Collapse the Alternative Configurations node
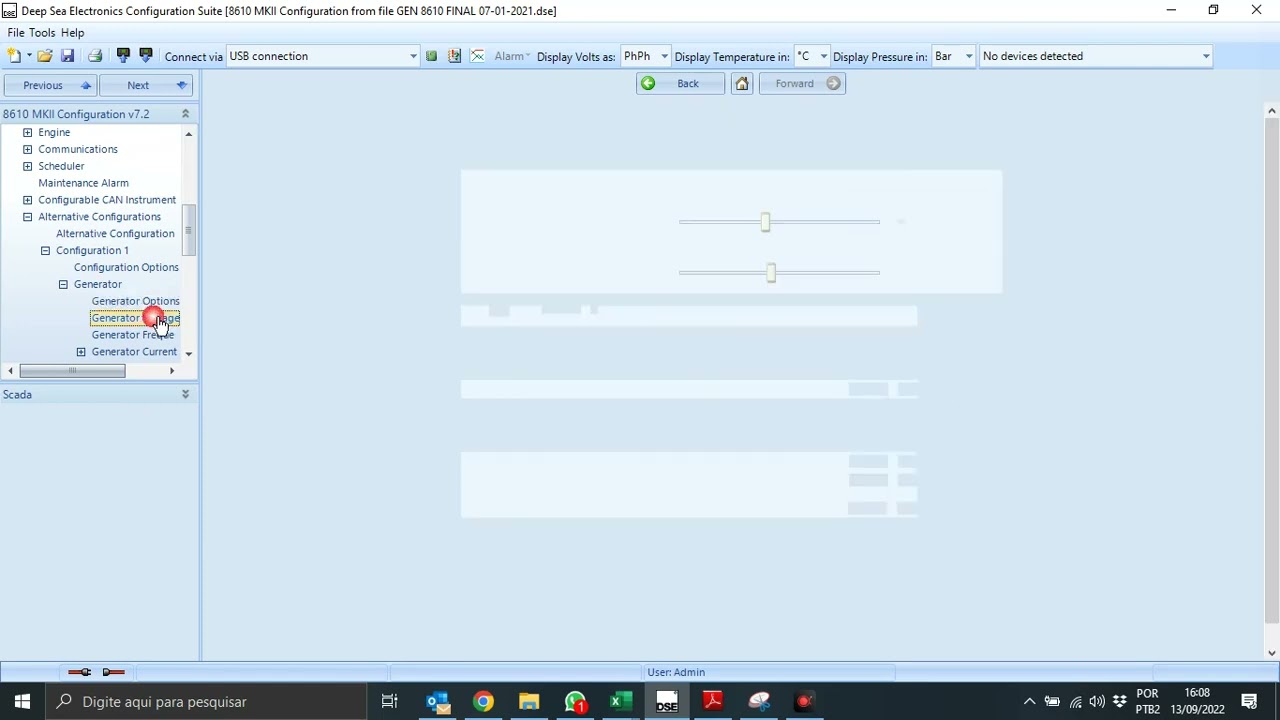Image resolution: width=1280 pixels, height=720 pixels. click(28, 217)
